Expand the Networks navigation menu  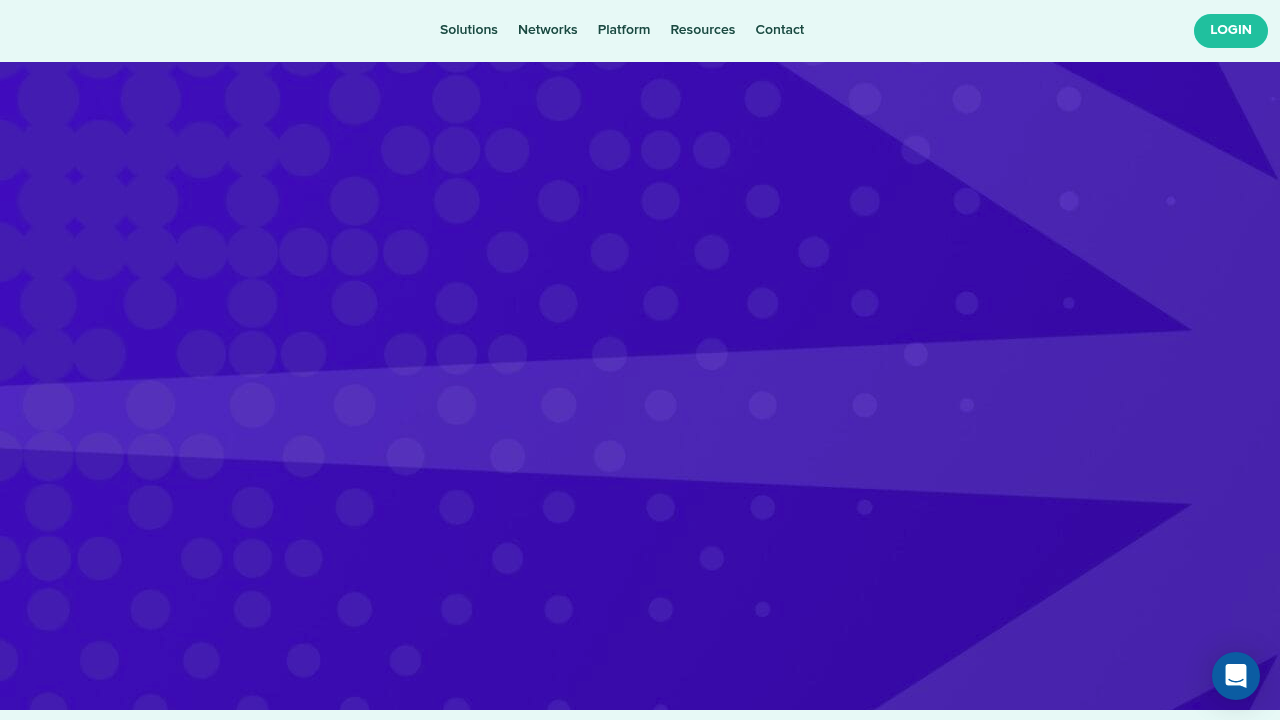(547, 30)
